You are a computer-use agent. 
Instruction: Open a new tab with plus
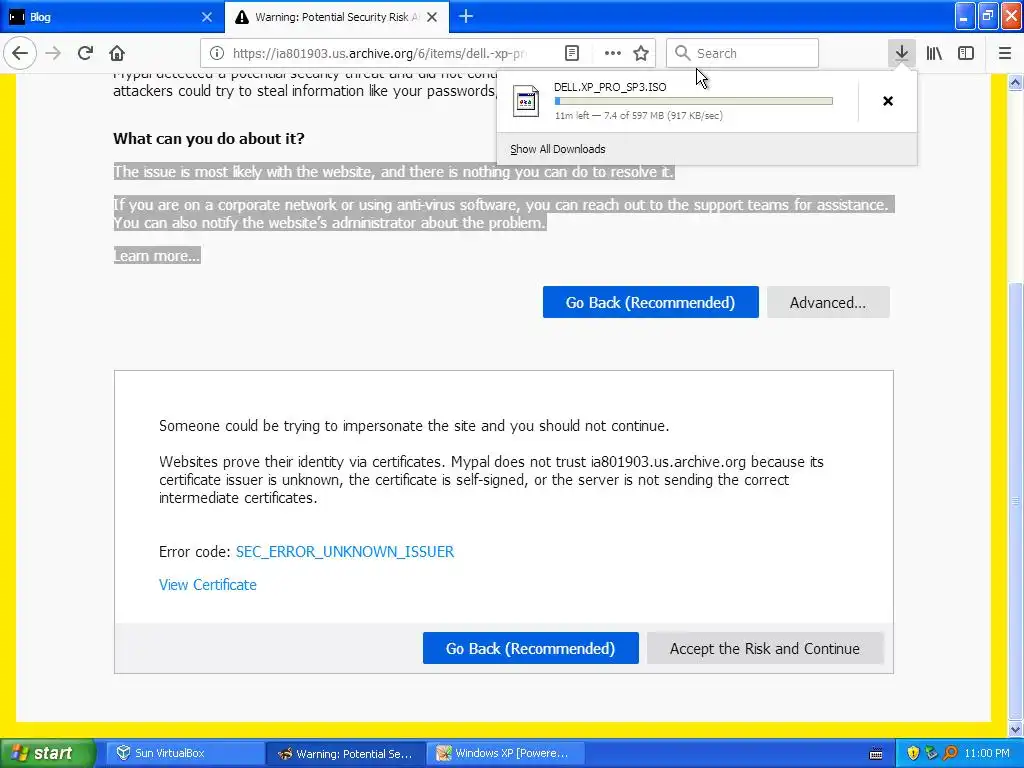pyautogui.click(x=466, y=16)
